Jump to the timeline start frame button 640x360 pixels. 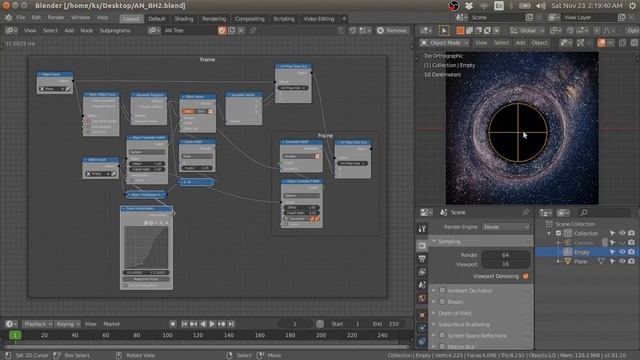click(184, 324)
